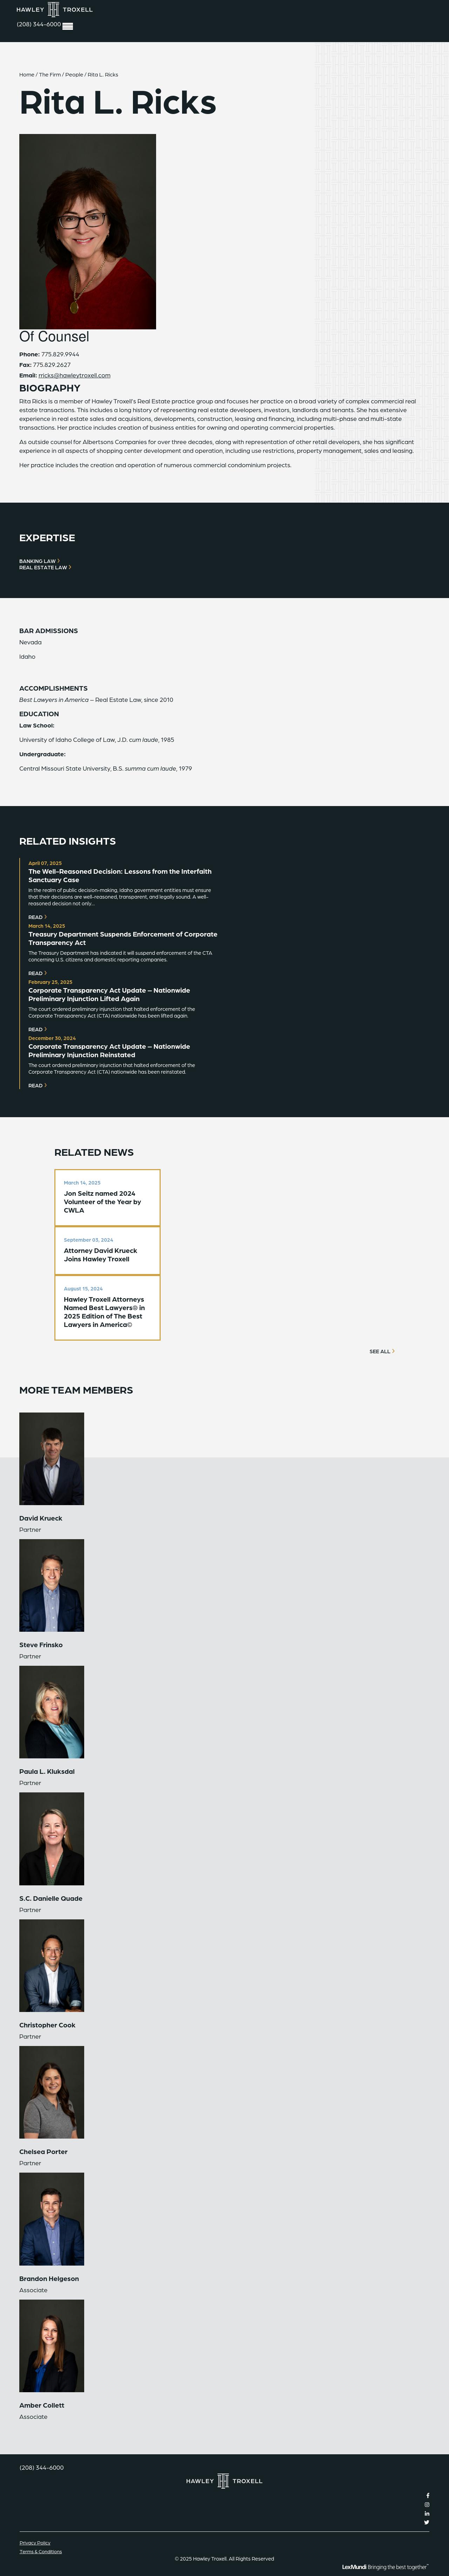
Task: See all related news
Action: [382, 1351]
